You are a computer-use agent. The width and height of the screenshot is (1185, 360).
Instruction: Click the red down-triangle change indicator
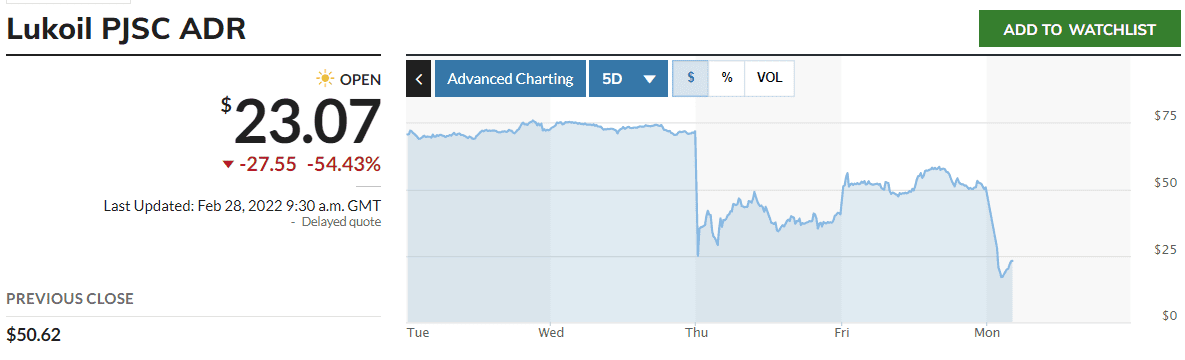pos(228,165)
